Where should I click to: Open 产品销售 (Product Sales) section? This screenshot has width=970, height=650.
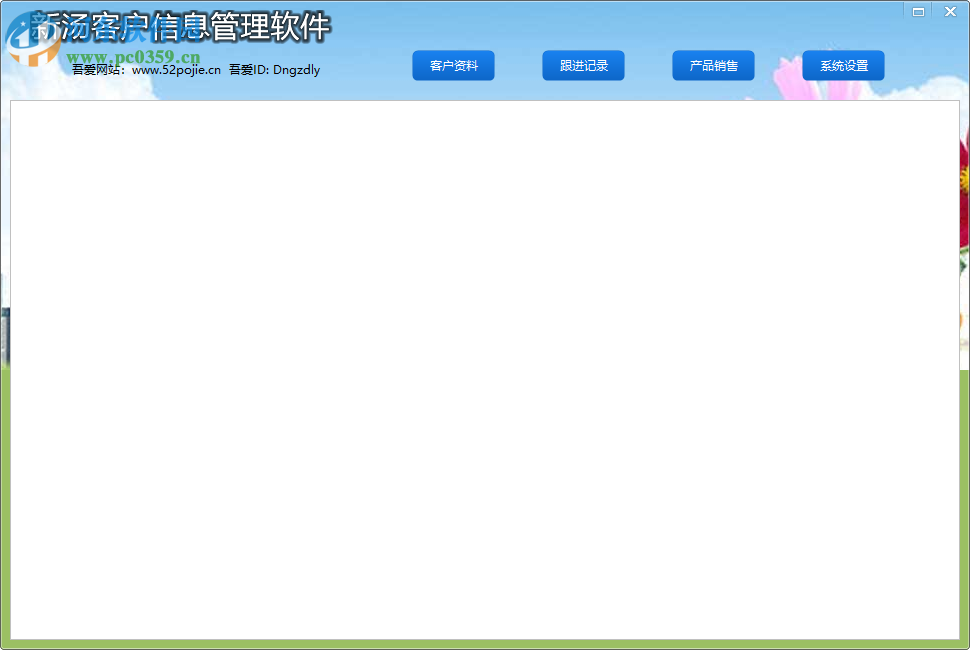713,65
